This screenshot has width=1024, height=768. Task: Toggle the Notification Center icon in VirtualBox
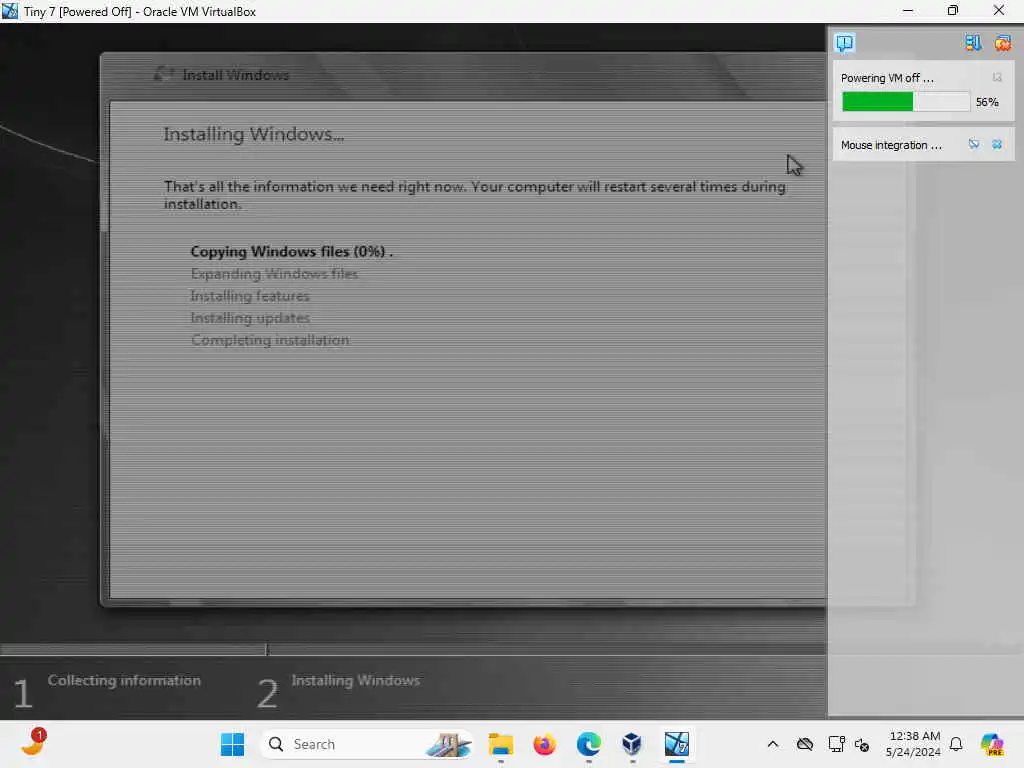pos(844,43)
